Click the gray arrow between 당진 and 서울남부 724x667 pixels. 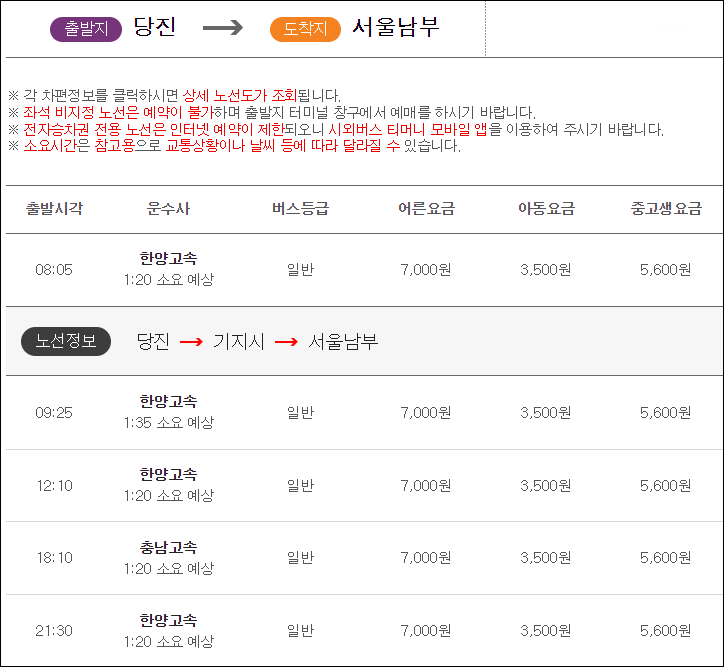(223, 28)
